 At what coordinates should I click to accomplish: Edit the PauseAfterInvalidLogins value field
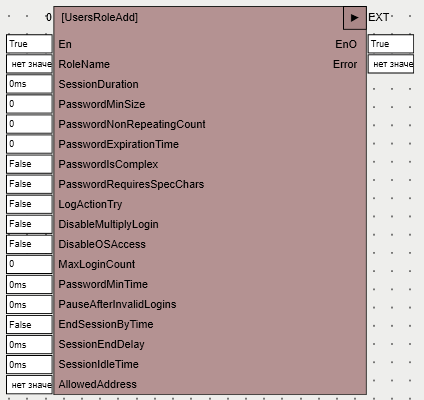pyautogui.click(x=29, y=304)
